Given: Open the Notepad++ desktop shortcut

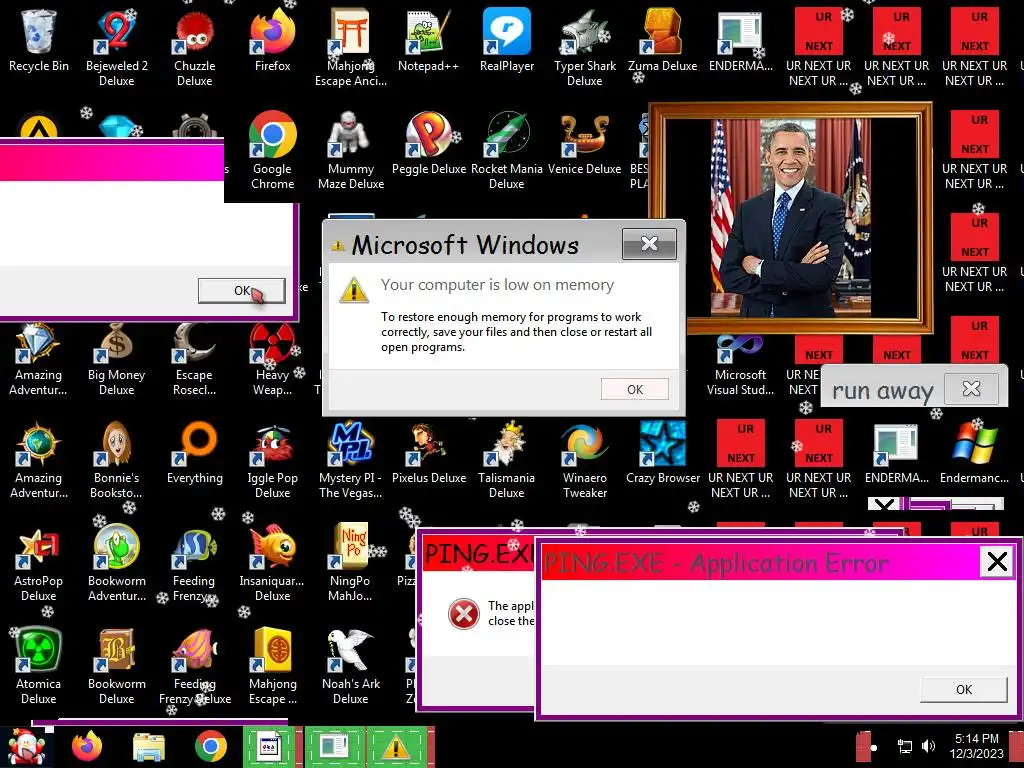Looking at the screenshot, I should (x=428, y=40).
